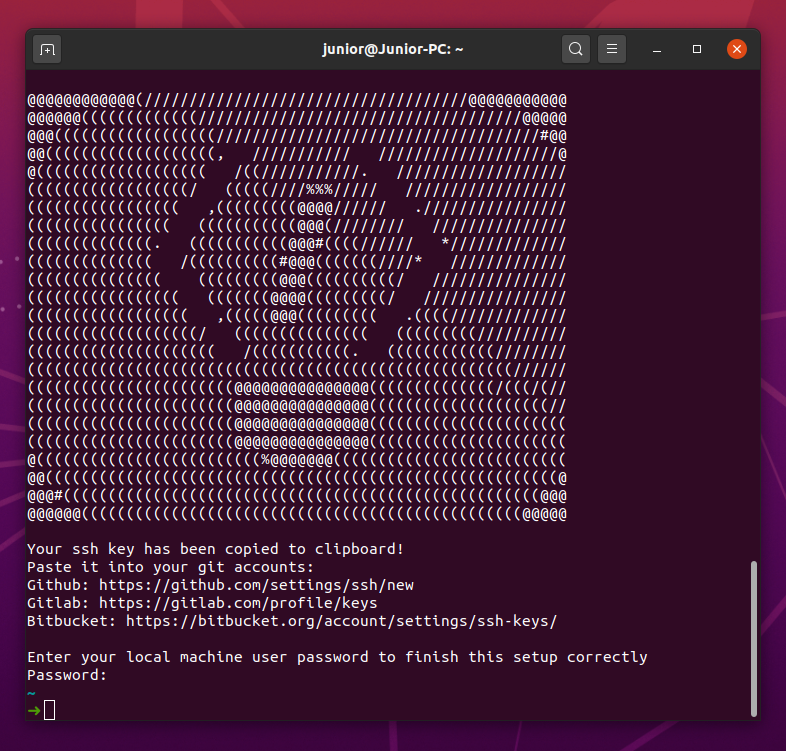Click the terminal vertical scrollbar

pos(753,639)
